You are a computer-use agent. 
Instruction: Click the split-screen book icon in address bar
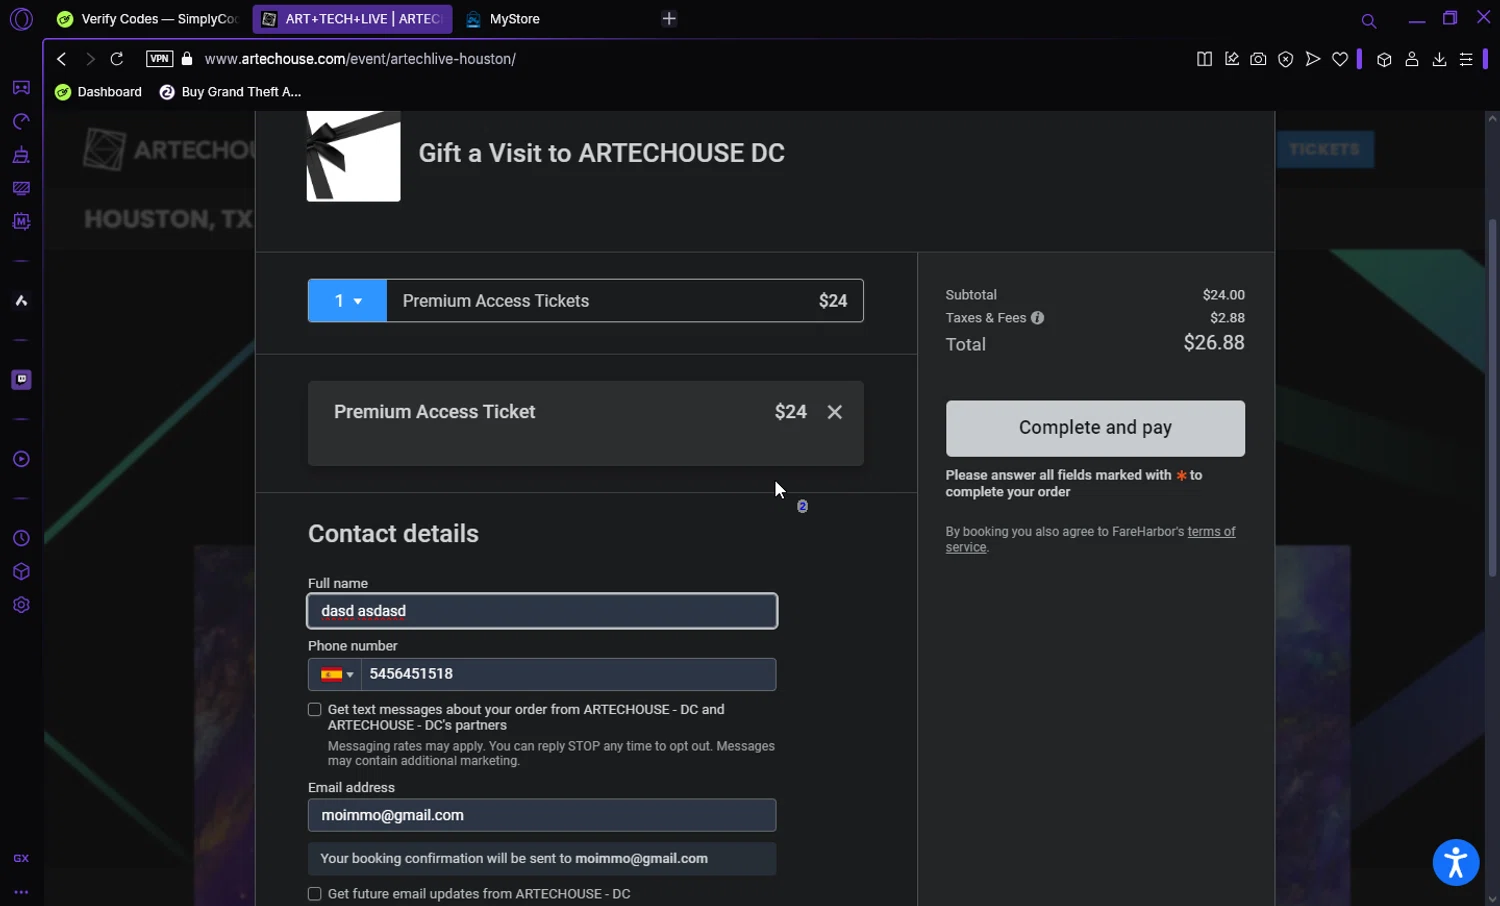(x=1204, y=59)
